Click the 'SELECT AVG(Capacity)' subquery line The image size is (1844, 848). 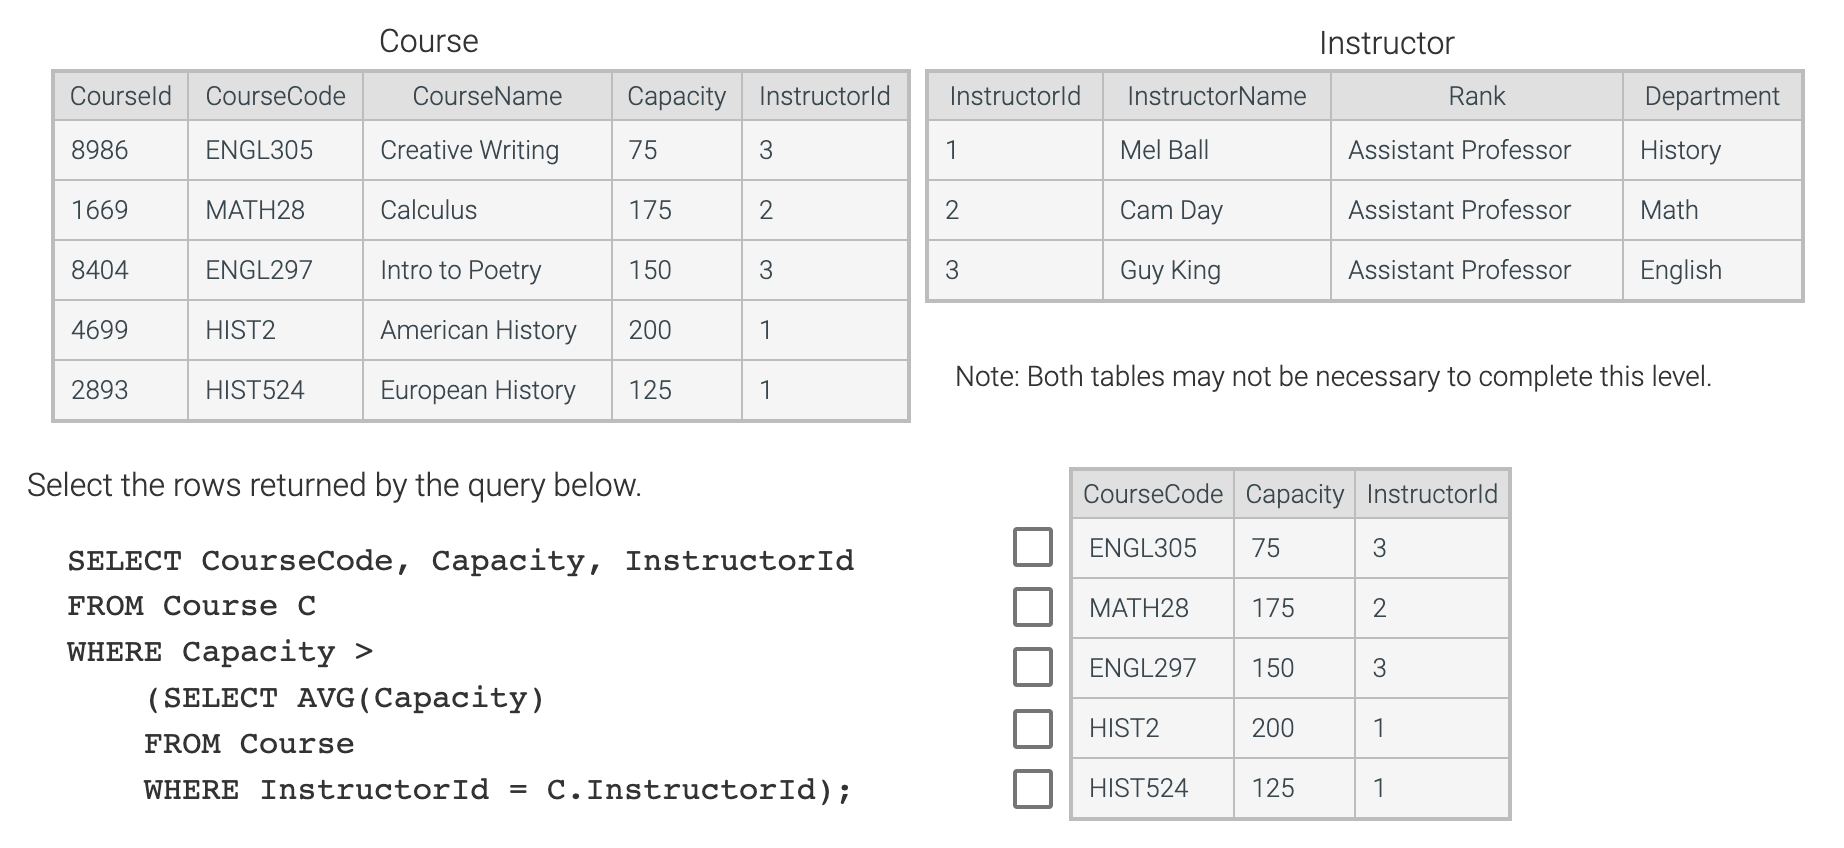(345, 698)
